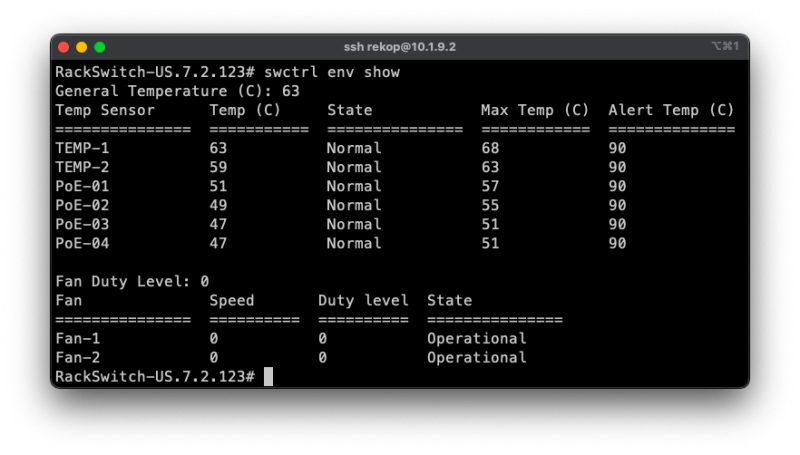Image resolution: width=800 pixels, height=455 pixels.
Task: Click Fan-1 speed value 0
Action: (214, 339)
